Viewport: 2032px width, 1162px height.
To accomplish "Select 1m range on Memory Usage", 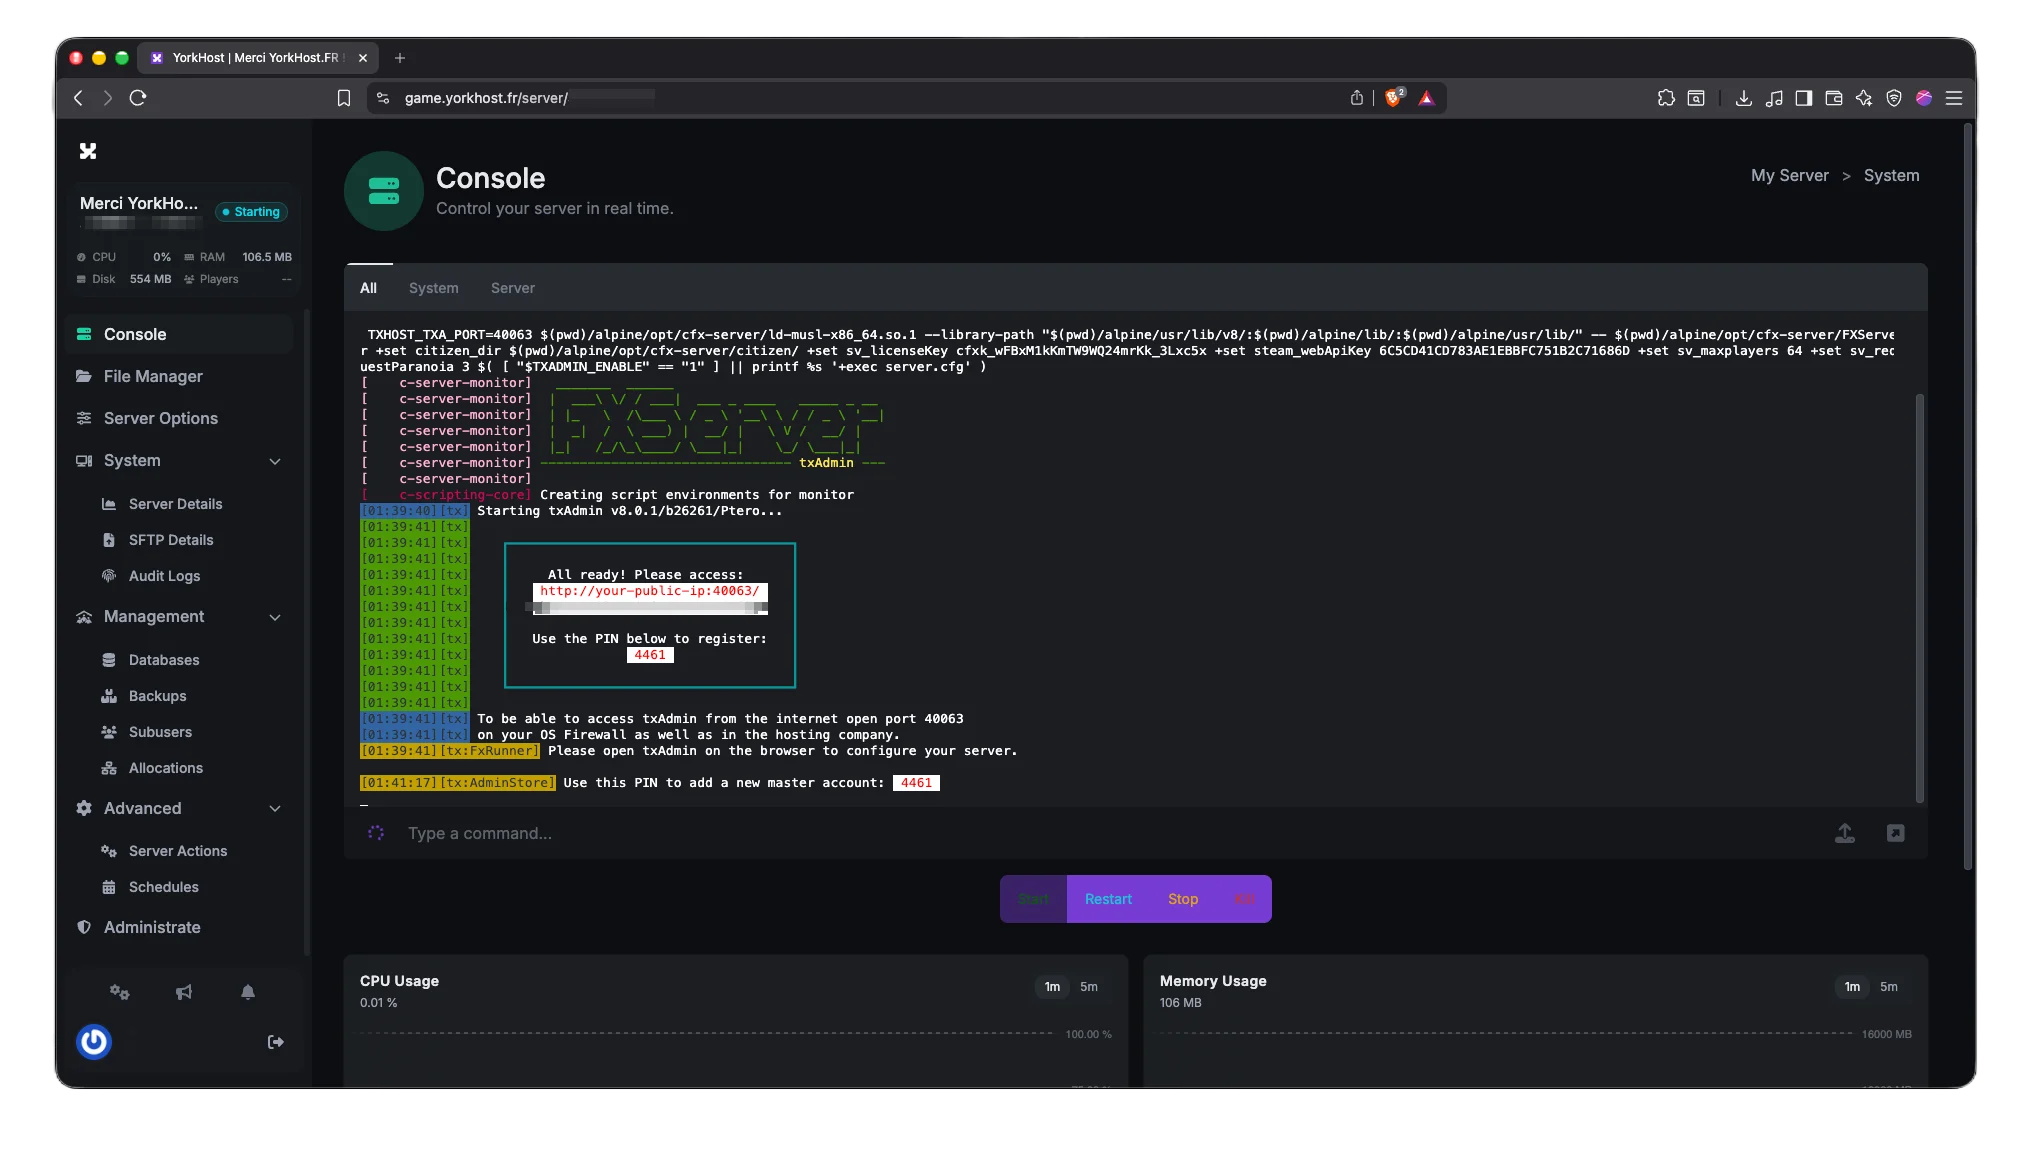I will [1852, 987].
